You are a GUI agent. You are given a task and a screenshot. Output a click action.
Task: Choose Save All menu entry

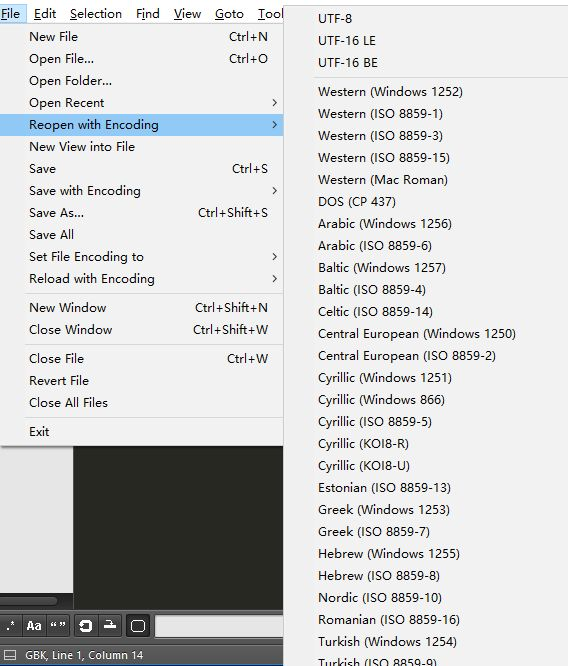click(141, 235)
